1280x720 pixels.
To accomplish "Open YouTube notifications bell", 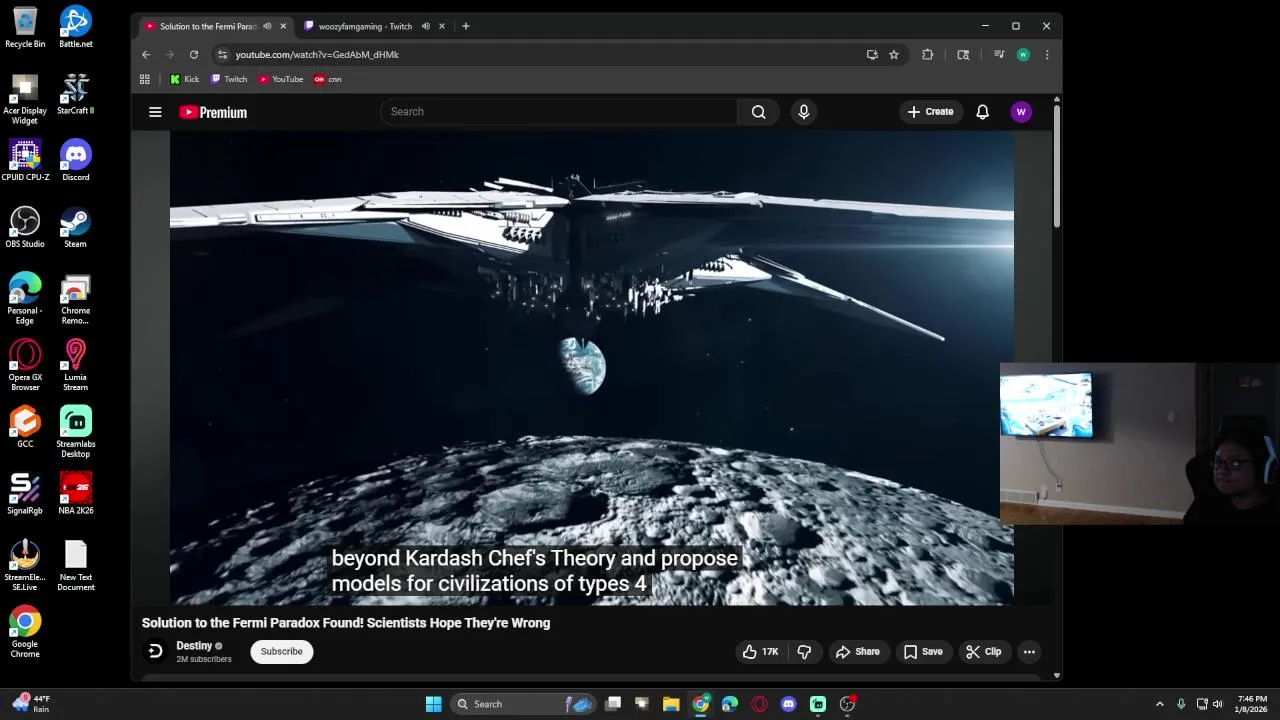I will click(982, 112).
